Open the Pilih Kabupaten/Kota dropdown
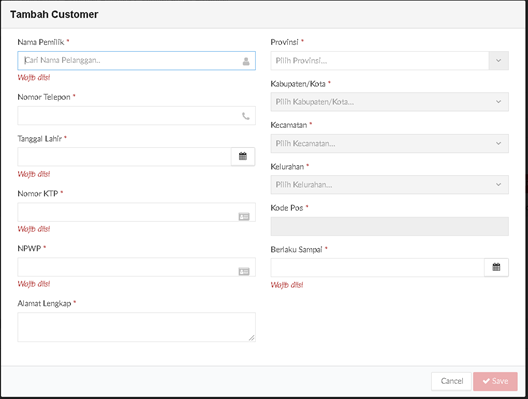Screen dimensions: 528x399 pyautogui.click(x=390, y=102)
